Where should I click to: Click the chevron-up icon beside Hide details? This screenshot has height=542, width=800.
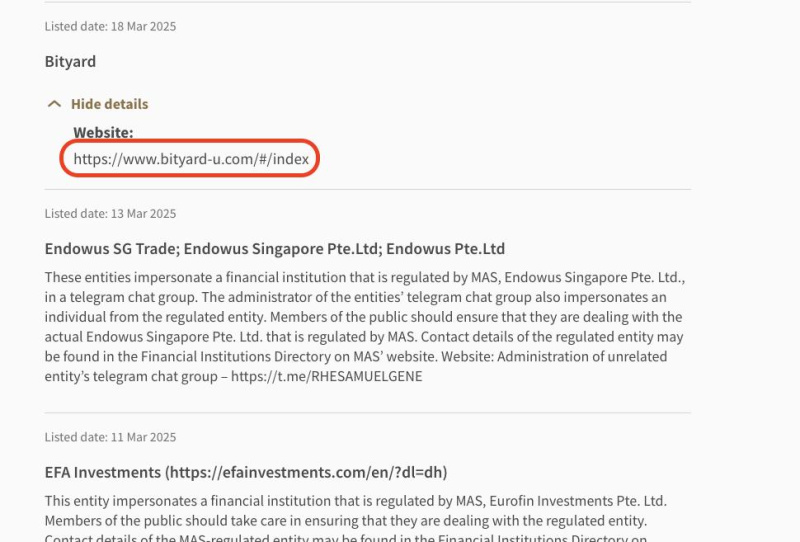pyautogui.click(x=54, y=104)
